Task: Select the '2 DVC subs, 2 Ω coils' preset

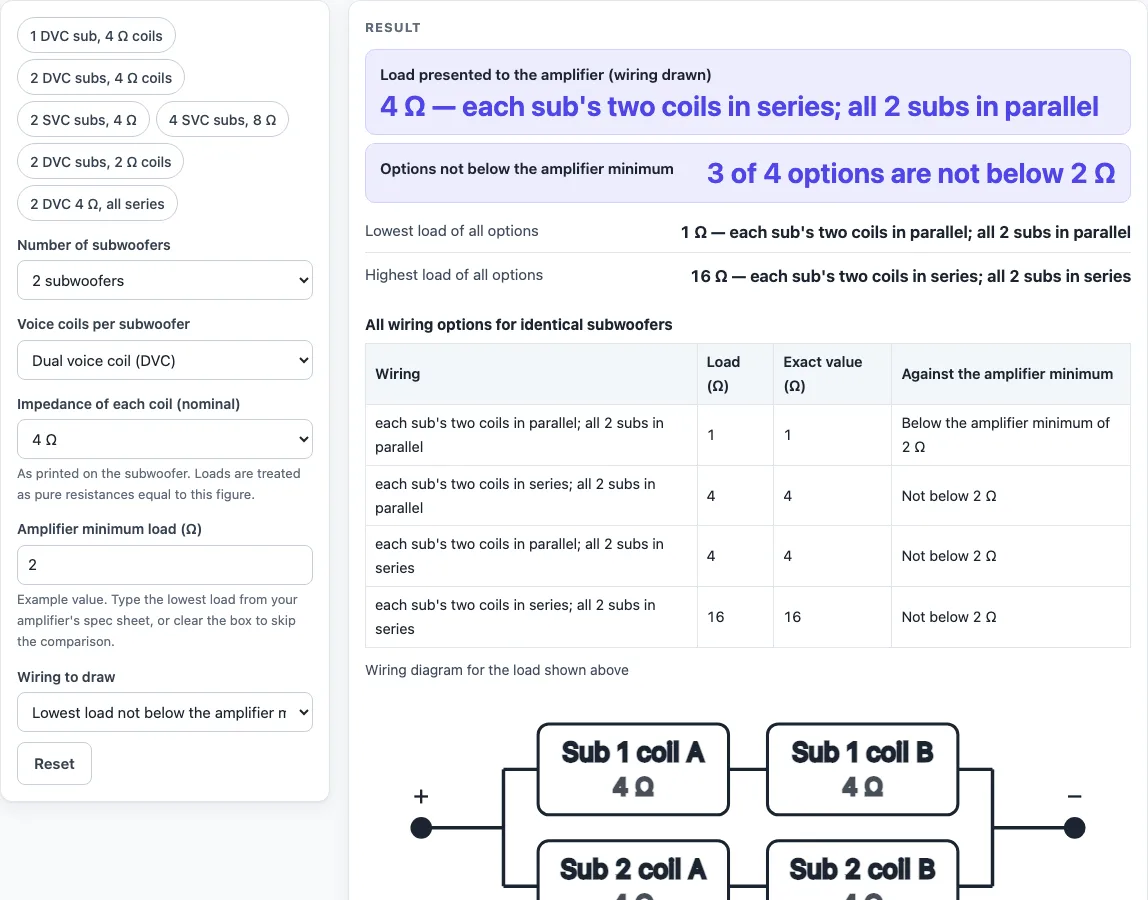Action: (100, 162)
